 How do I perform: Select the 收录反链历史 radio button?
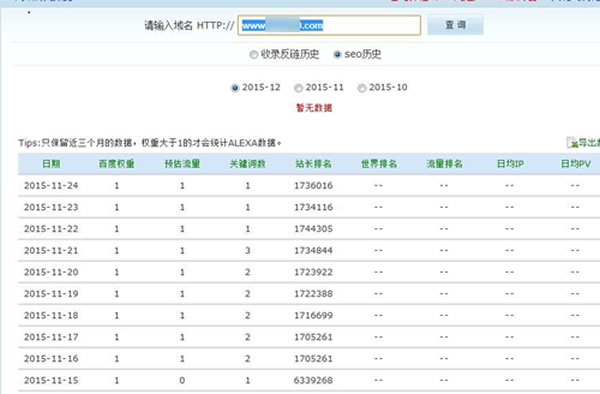click(253, 55)
